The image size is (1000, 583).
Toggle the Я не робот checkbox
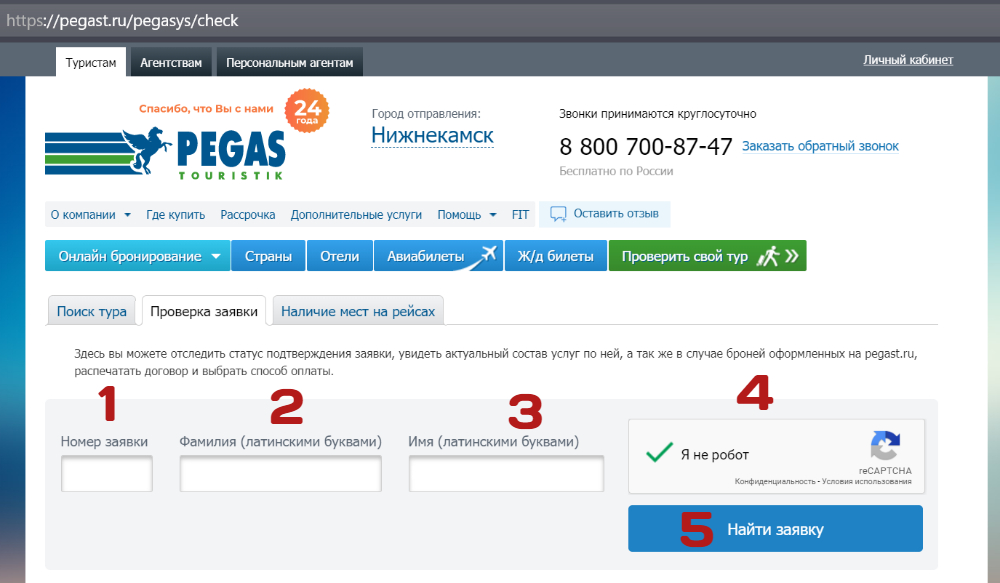(x=659, y=453)
